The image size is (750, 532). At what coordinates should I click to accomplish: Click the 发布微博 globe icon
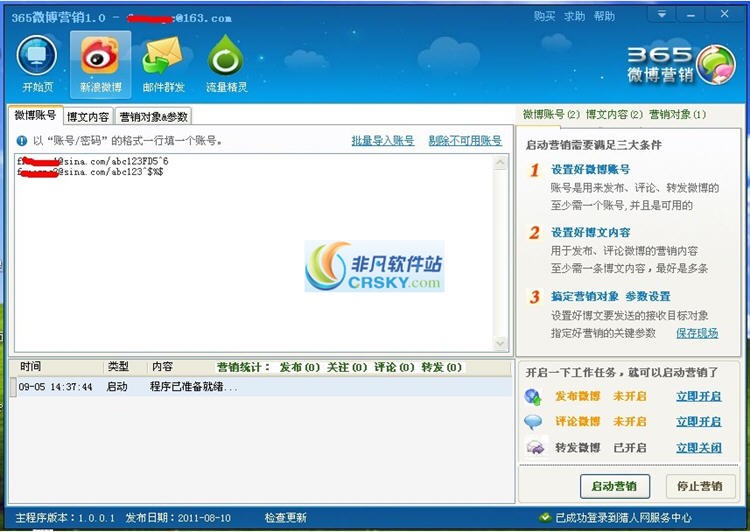point(533,397)
